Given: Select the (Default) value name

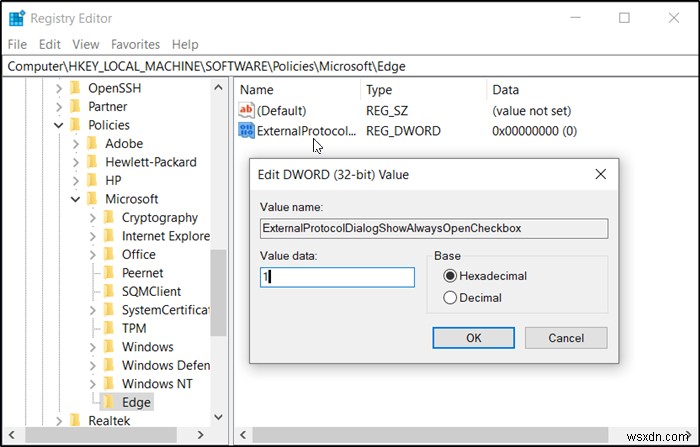Looking at the screenshot, I should click(281, 111).
